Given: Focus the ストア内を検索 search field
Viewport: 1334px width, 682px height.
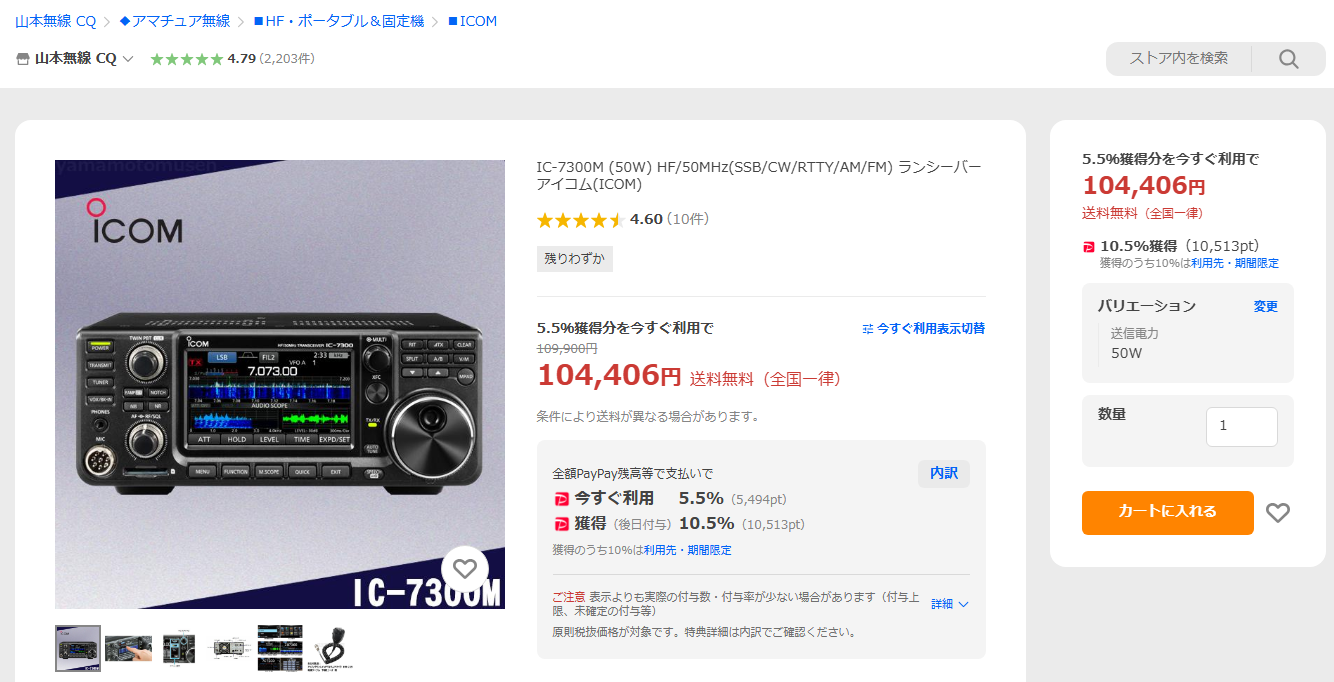Looking at the screenshot, I should click(1178, 59).
